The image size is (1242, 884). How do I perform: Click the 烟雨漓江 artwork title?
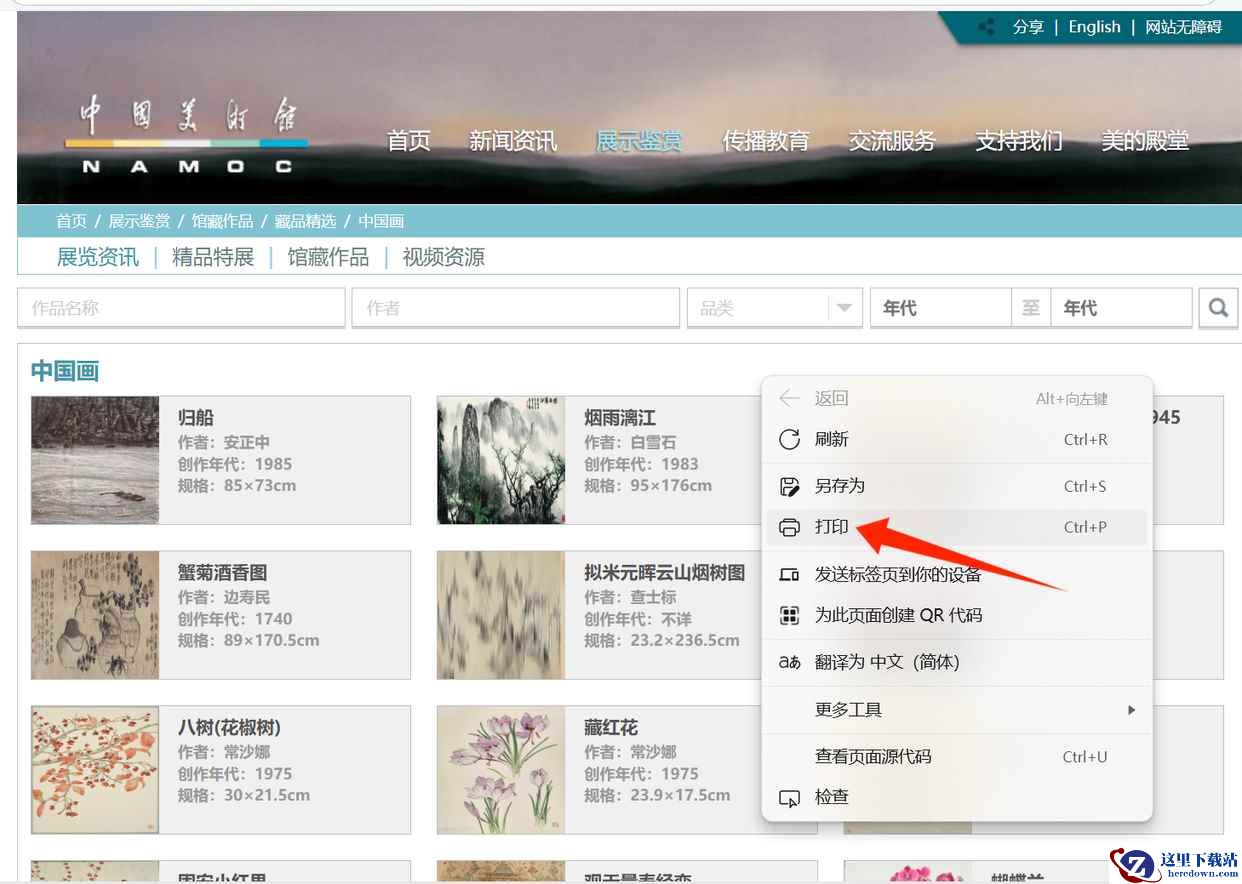(x=620, y=418)
